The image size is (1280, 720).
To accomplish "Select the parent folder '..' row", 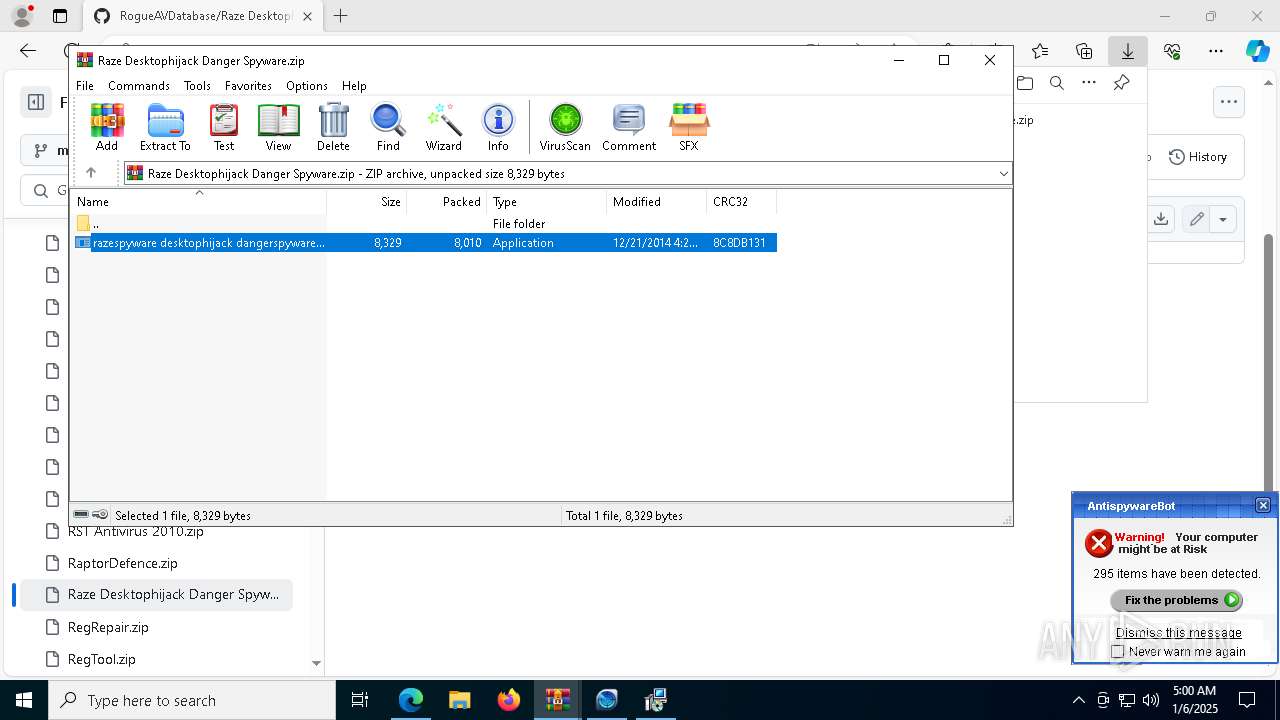I will click(x=424, y=224).
